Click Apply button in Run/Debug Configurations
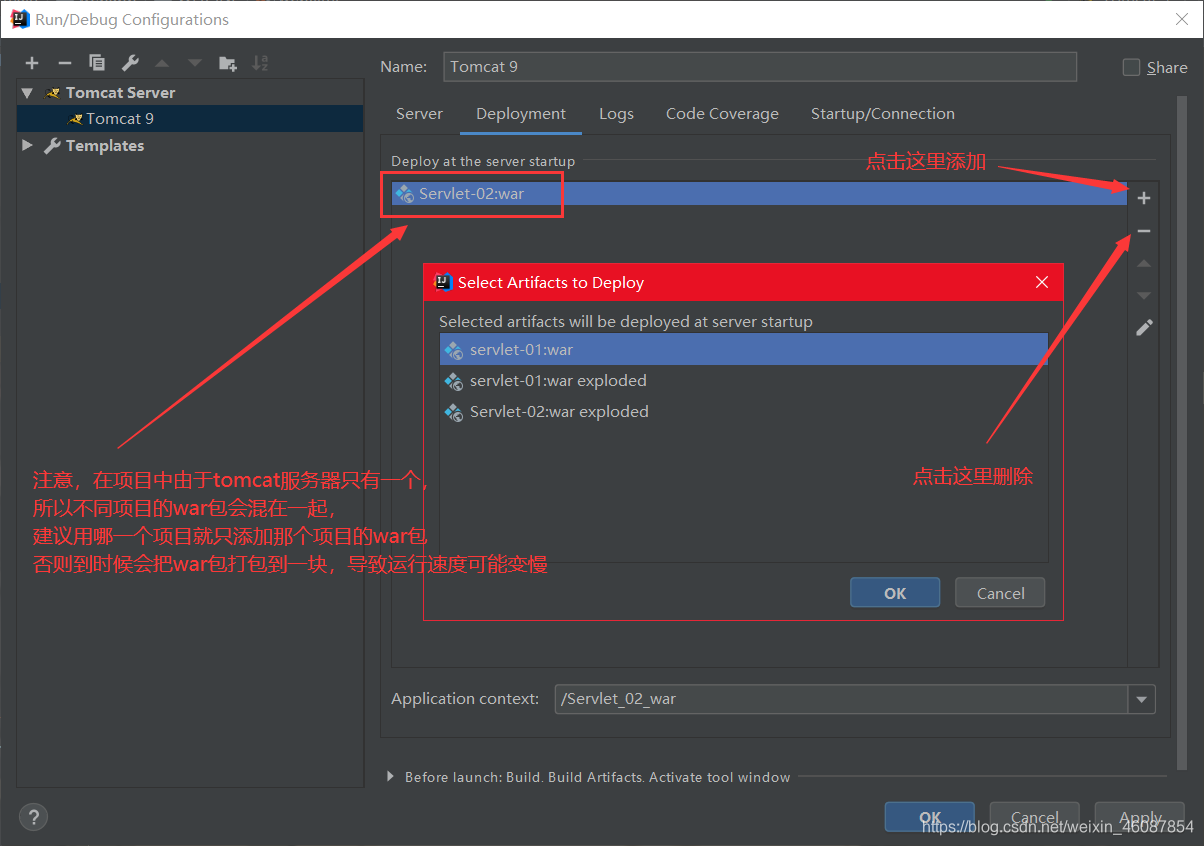Screen dimensions: 1204x846 (x=1140, y=816)
